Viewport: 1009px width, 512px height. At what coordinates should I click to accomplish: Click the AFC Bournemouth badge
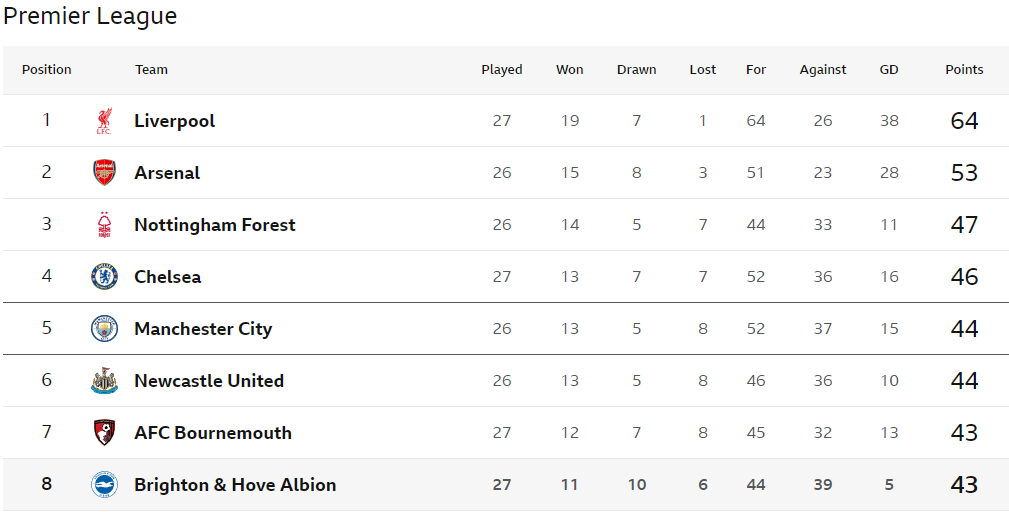[x=104, y=432]
